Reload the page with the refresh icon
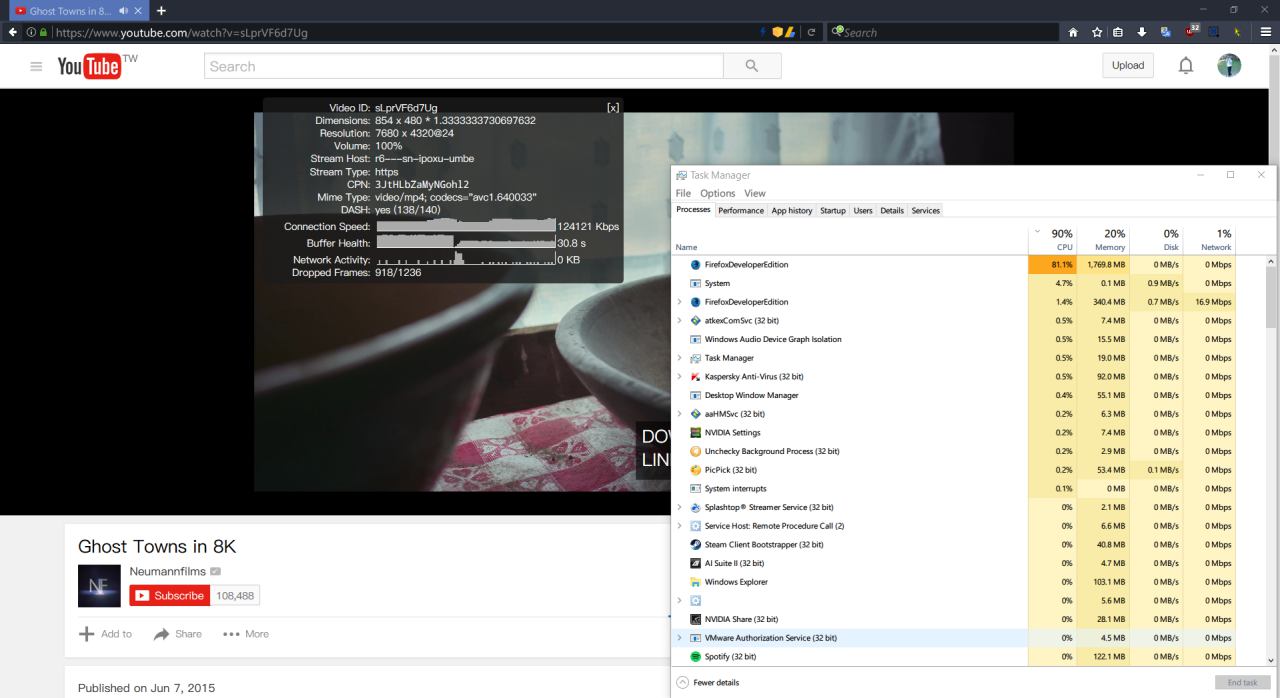 pyautogui.click(x=811, y=32)
